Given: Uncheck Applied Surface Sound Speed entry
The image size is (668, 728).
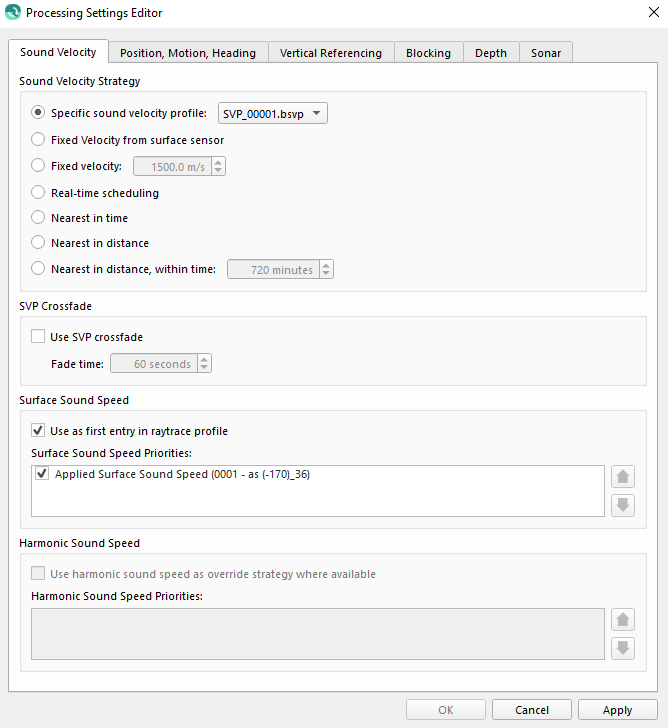Looking at the screenshot, I should (x=42, y=474).
